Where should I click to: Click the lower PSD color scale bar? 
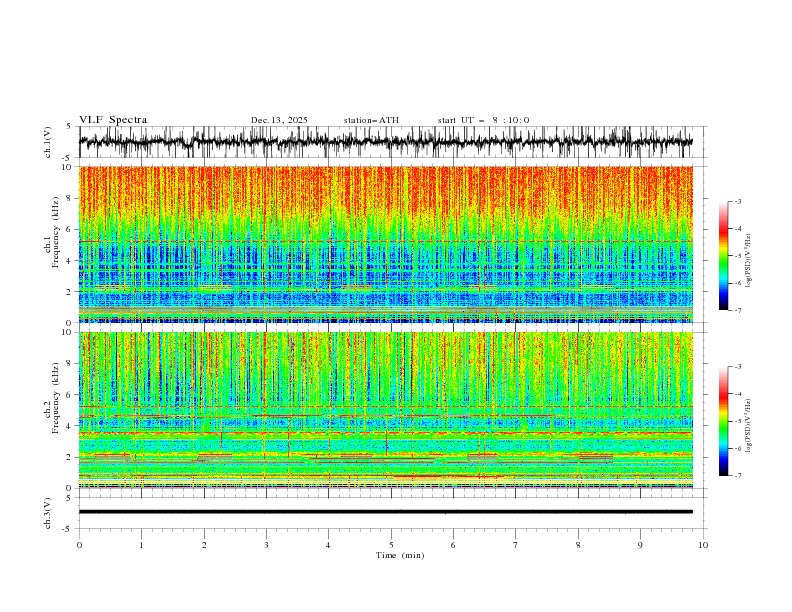click(x=723, y=421)
